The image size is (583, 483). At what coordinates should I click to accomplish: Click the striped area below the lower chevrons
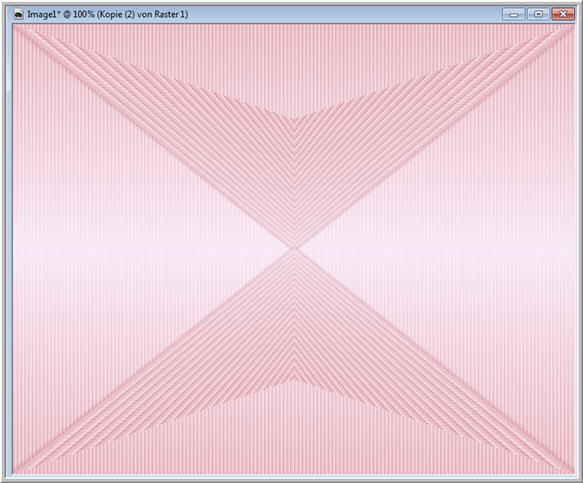coord(294,439)
